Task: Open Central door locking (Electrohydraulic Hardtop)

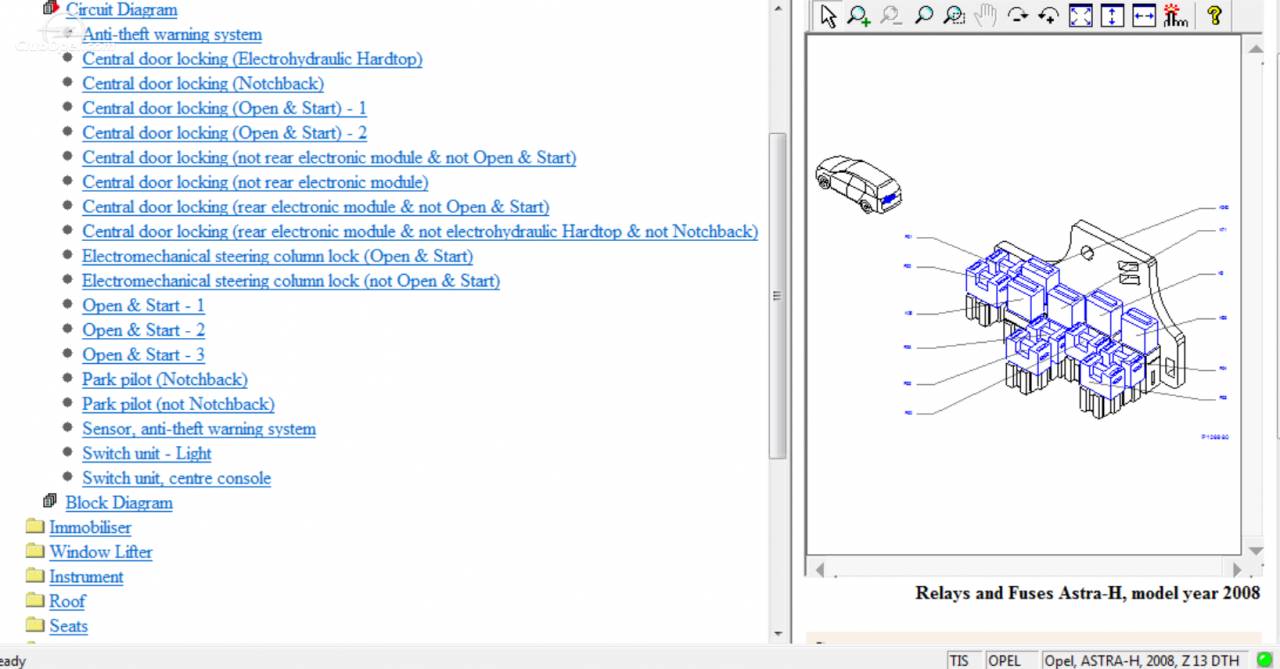Action: tap(252, 59)
